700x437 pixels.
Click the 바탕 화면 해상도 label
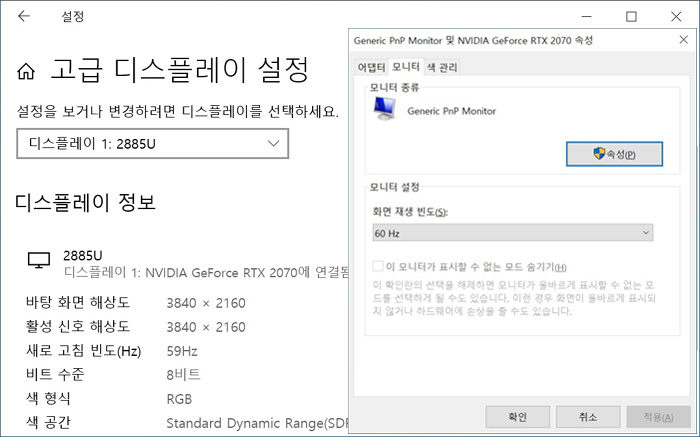pos(78,303)
